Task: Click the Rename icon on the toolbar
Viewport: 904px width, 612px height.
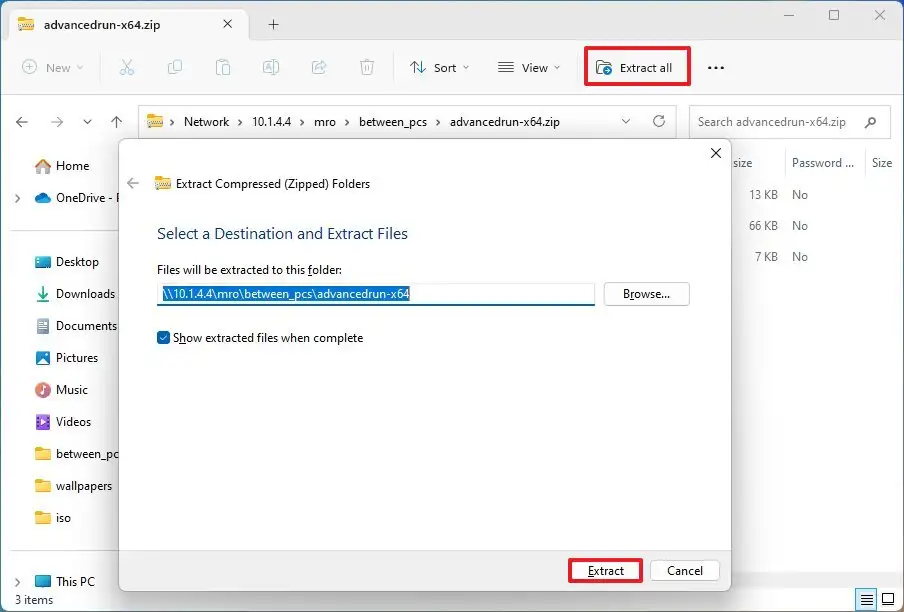Action: (x=270, y=67)
